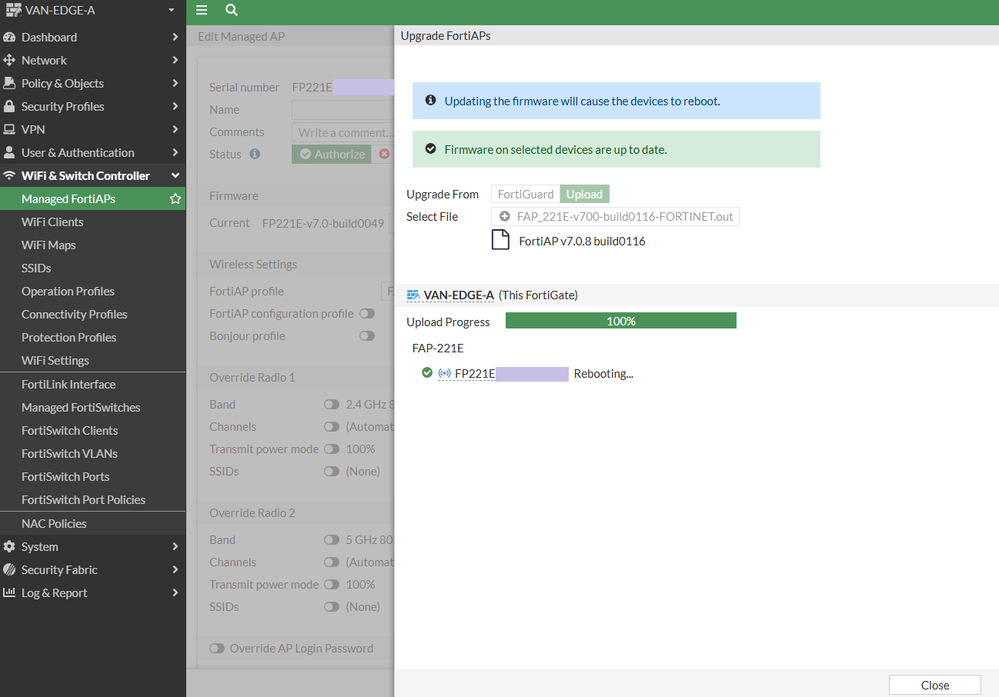Click the Security Profiles lock icon
This screenshot has height=697, width=999.
(9, 106)
